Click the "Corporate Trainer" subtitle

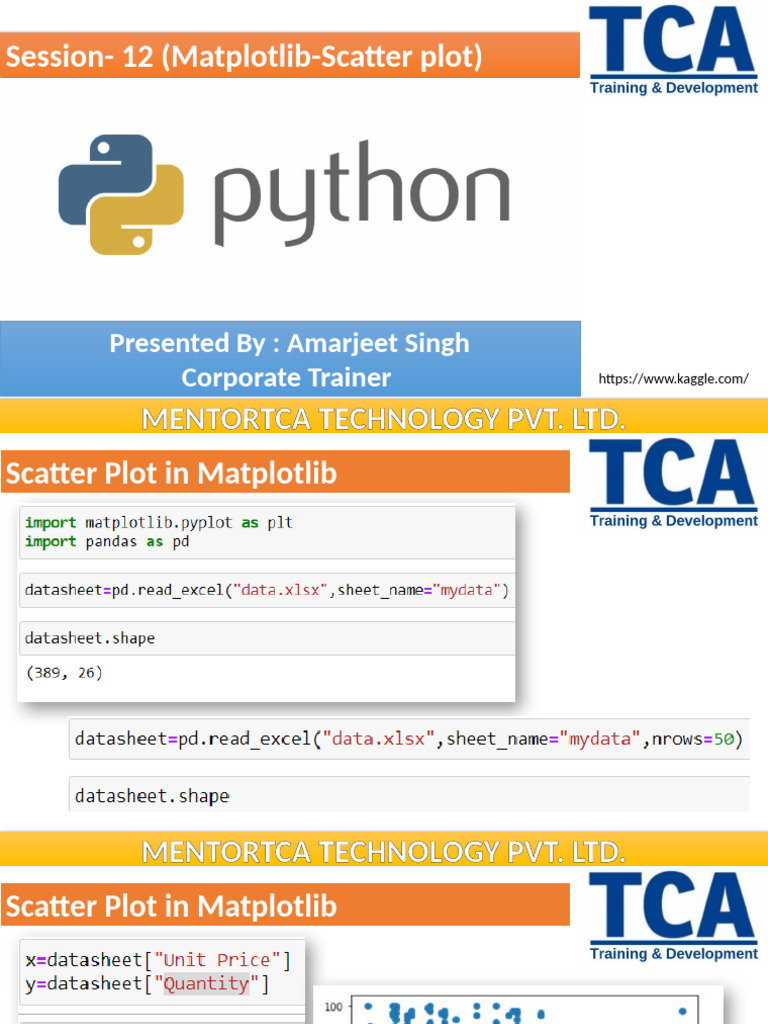[286, 377]
